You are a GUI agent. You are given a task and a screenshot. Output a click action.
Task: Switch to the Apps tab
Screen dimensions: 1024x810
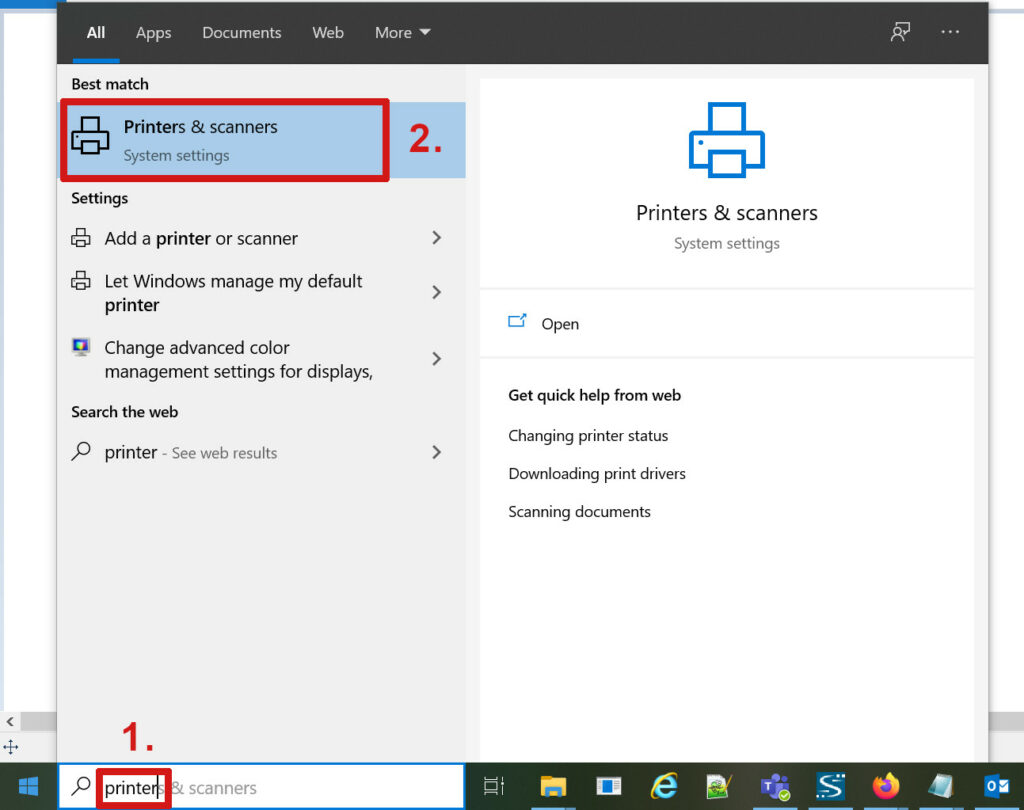153,33
